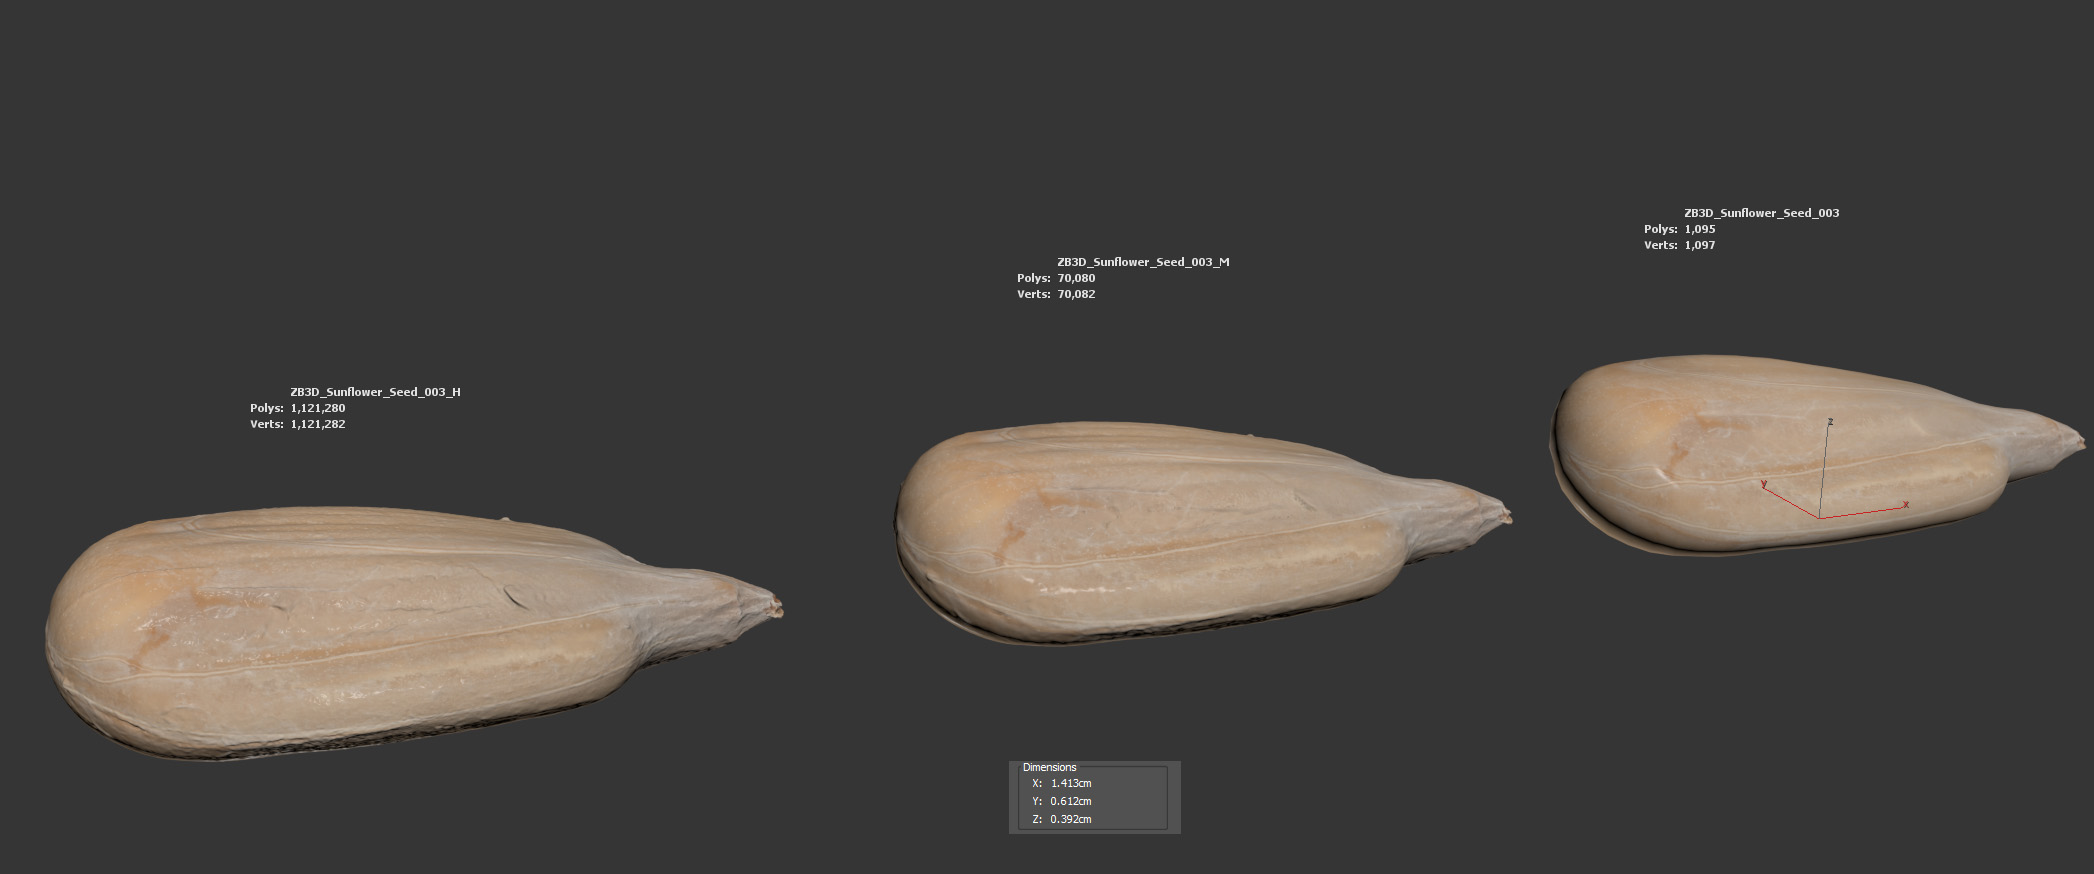
Task: Click the ZB3D_Sunflower_Seed_003 name label
Action: [x=1761, y=213]
